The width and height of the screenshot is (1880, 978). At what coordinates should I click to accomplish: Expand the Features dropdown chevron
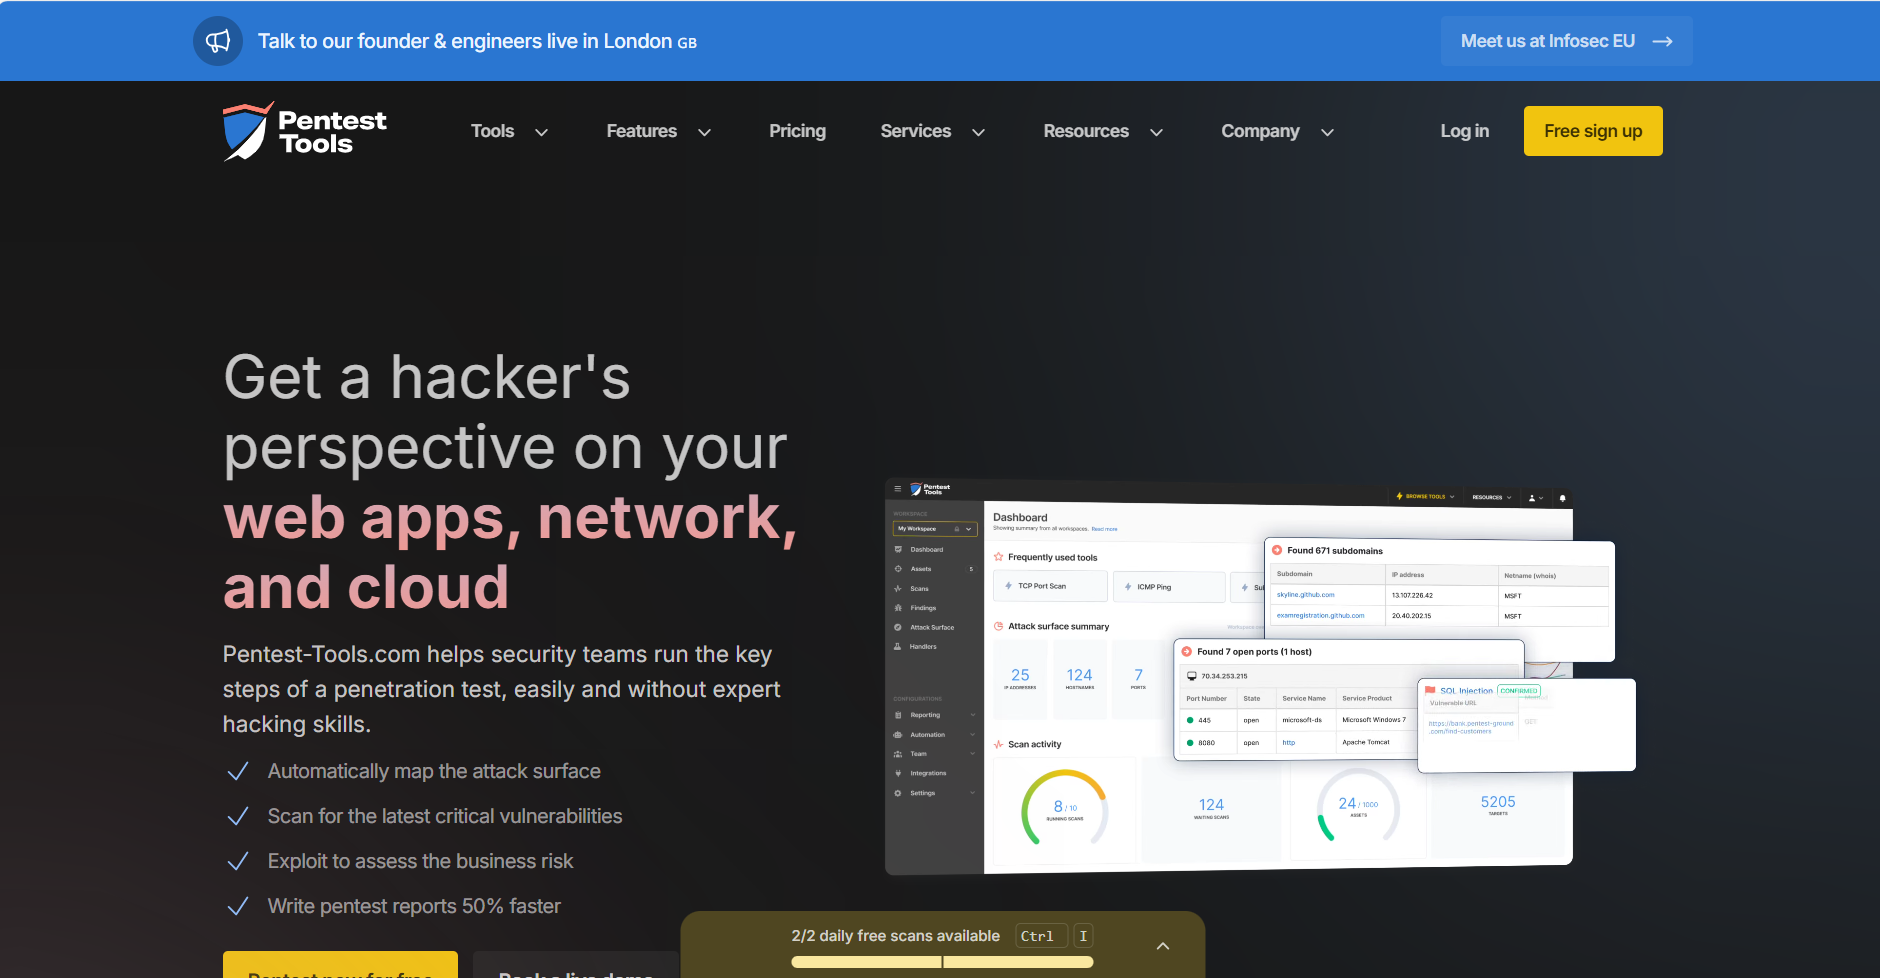[x=704, y=132]
